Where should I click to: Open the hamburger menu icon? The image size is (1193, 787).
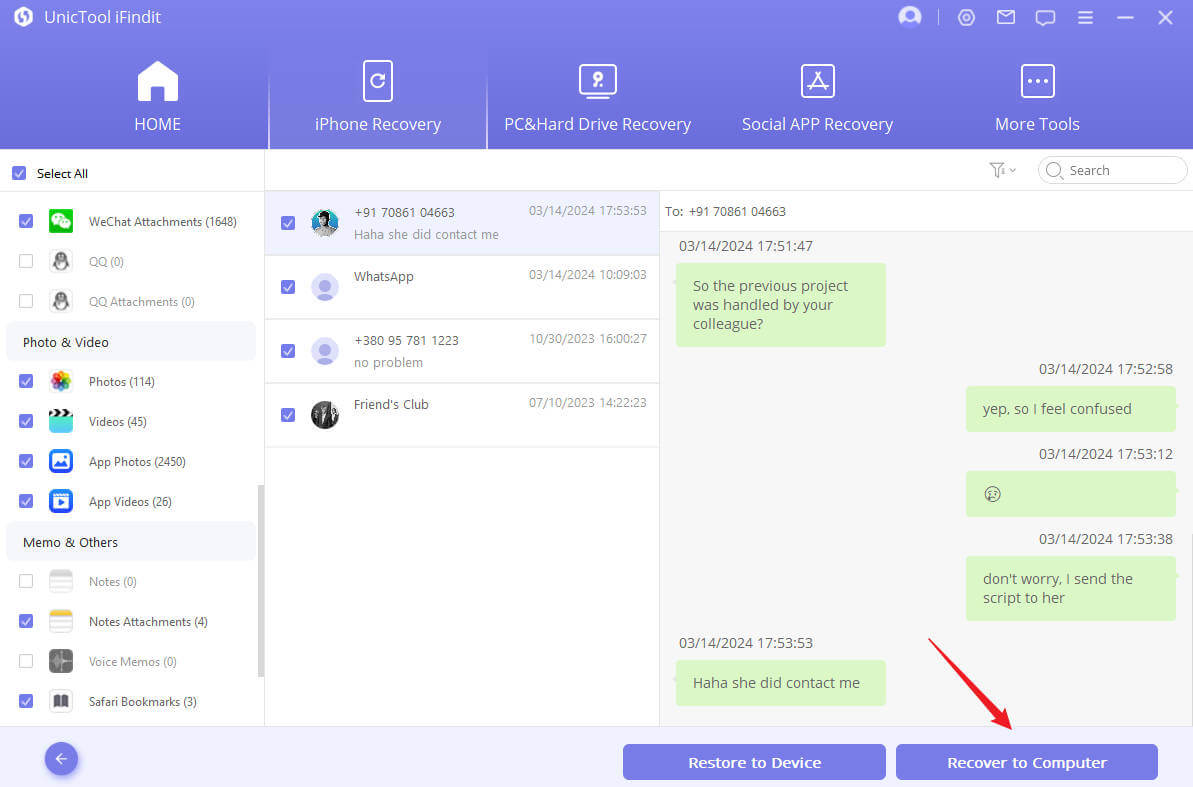click(1085, 17)
